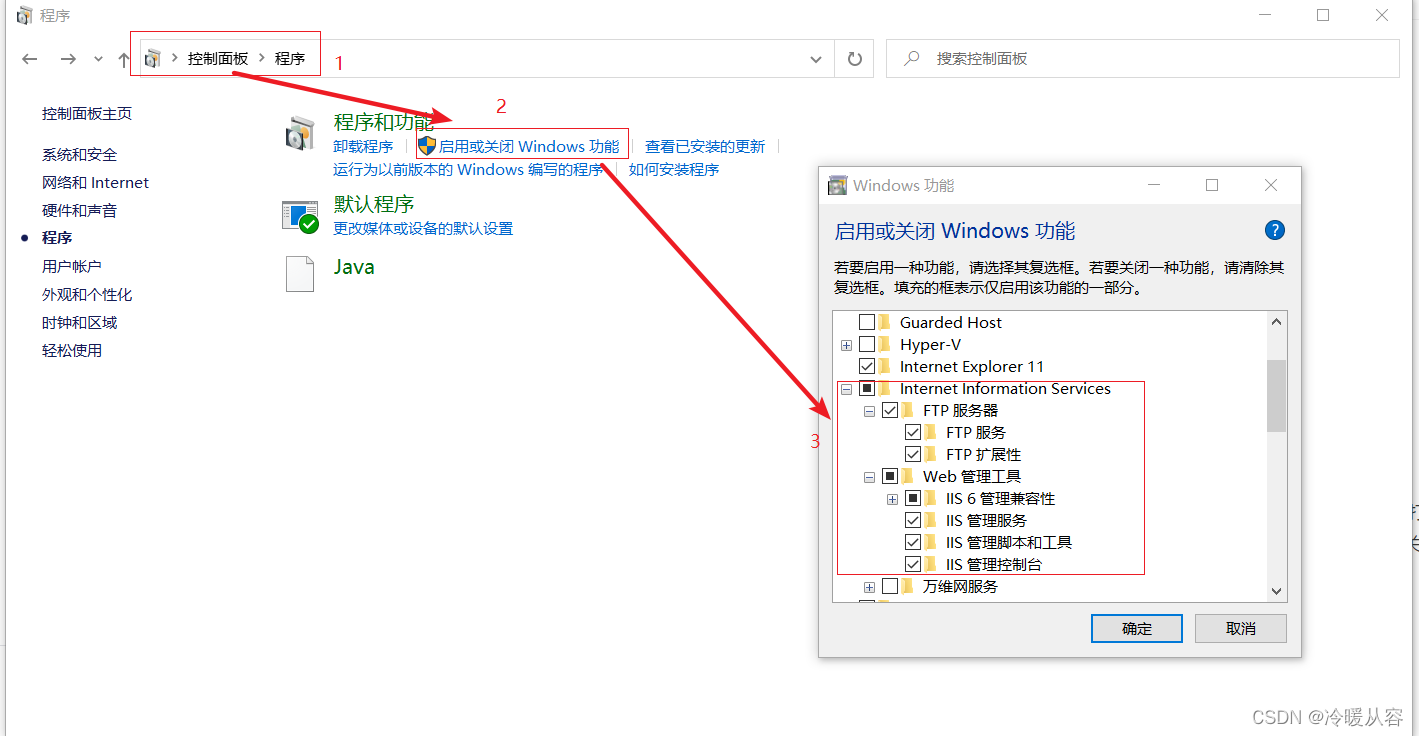Toggle the Internet Explorer 11 checkbox
The image size is (1419, 736).
click(867, 367)
